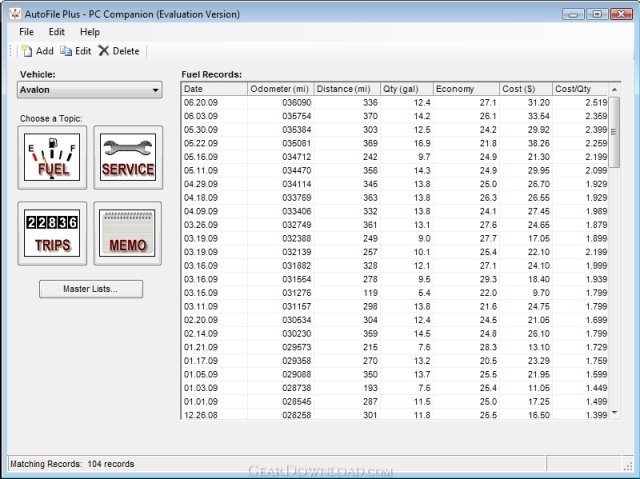Viewport: 640px width, 479px height.
Task: Select the 01.05.09 fuel record
Action: point(395,375)
